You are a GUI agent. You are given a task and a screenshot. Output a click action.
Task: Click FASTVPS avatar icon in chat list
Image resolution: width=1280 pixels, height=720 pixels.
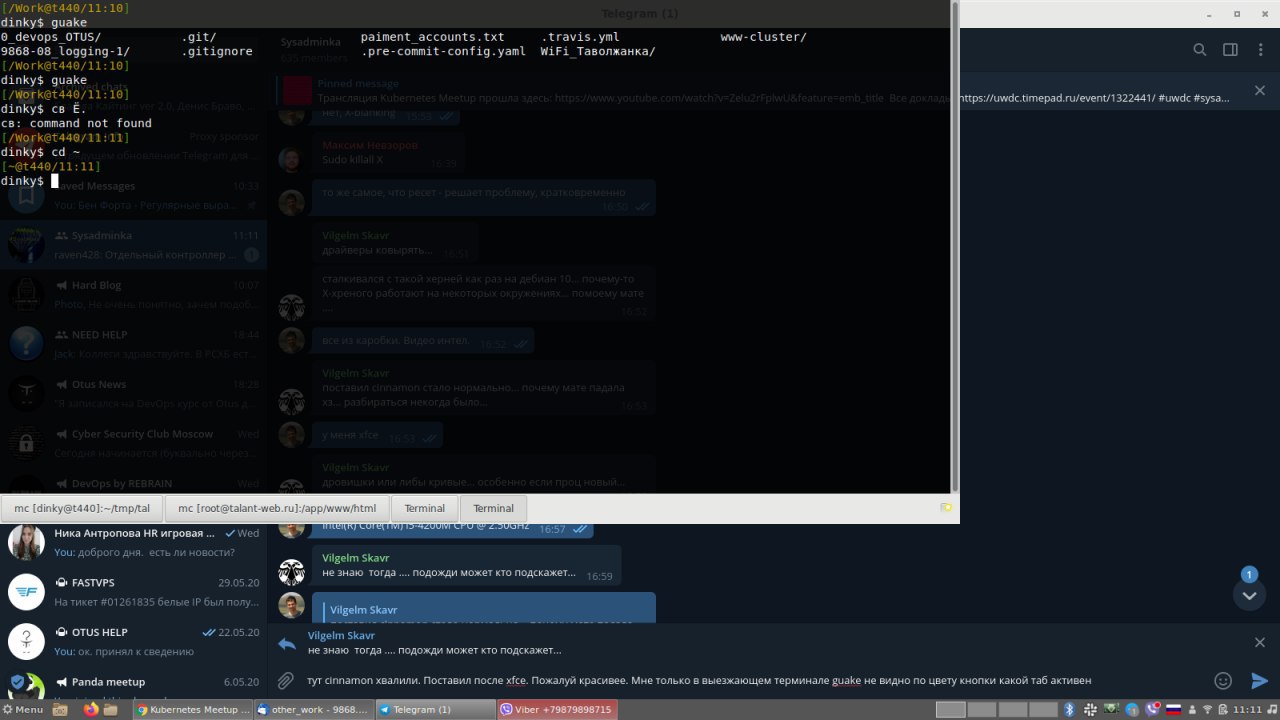pyautogui.click(x=26, y=592)
